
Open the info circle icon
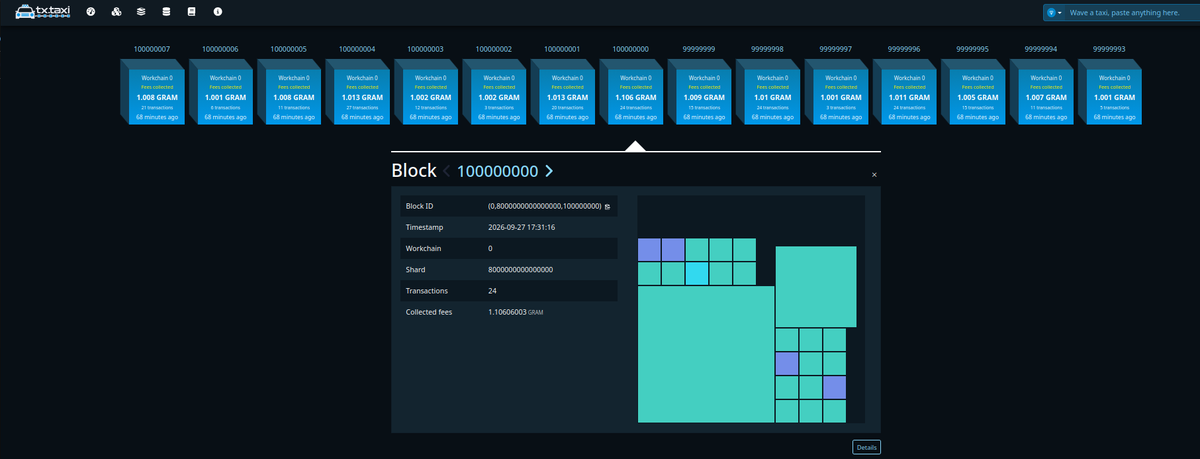point(217,12)
